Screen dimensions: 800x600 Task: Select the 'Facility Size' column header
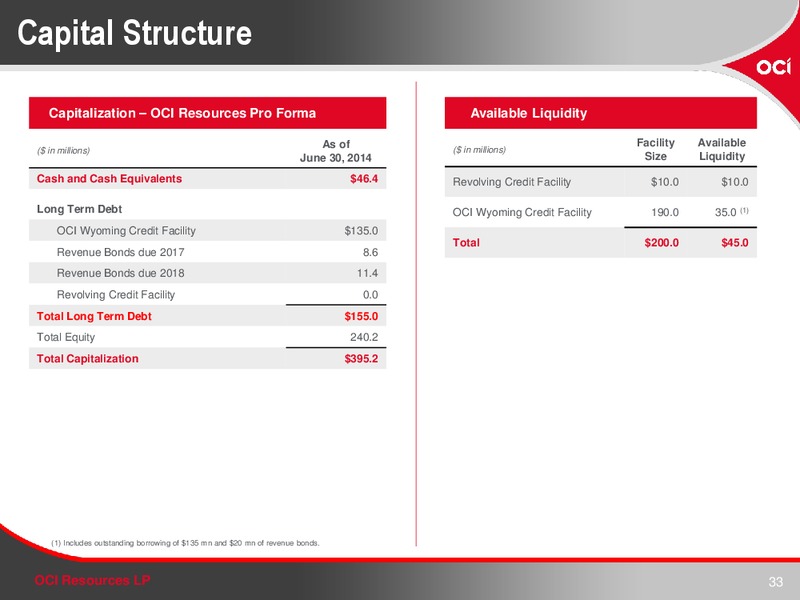[x=656, y=149]
